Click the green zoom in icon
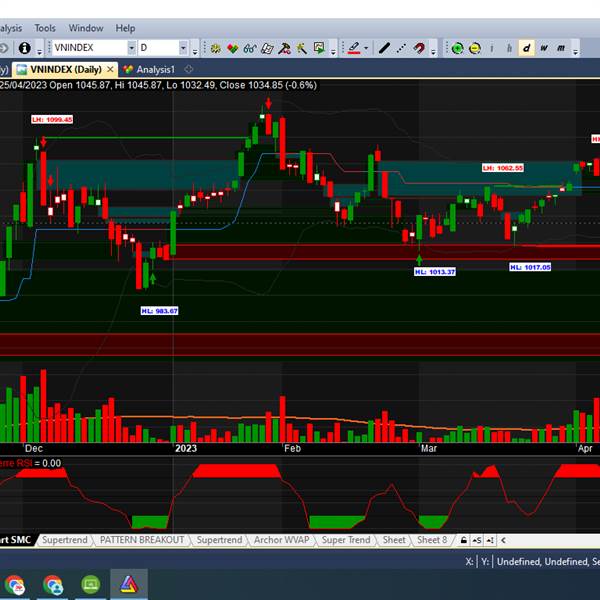 pos(457,49)
